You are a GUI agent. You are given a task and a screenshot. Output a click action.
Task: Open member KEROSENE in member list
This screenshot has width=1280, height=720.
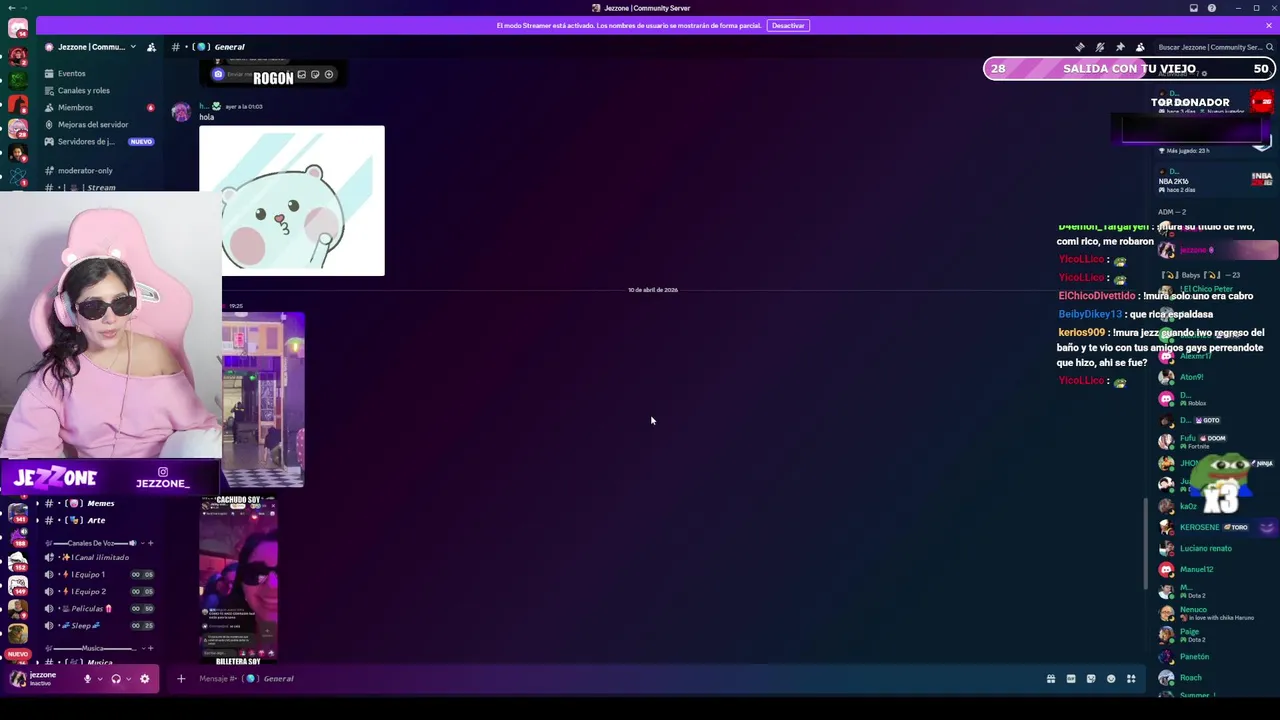coord(1215,527)
